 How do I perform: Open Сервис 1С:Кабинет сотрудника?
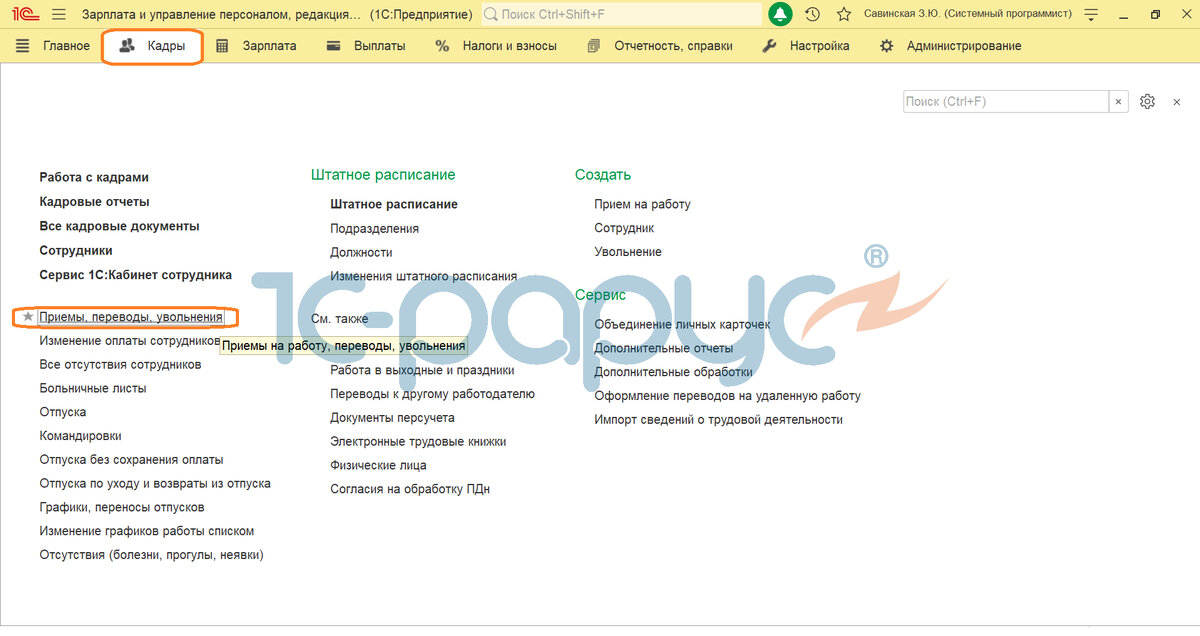[135, 275]
